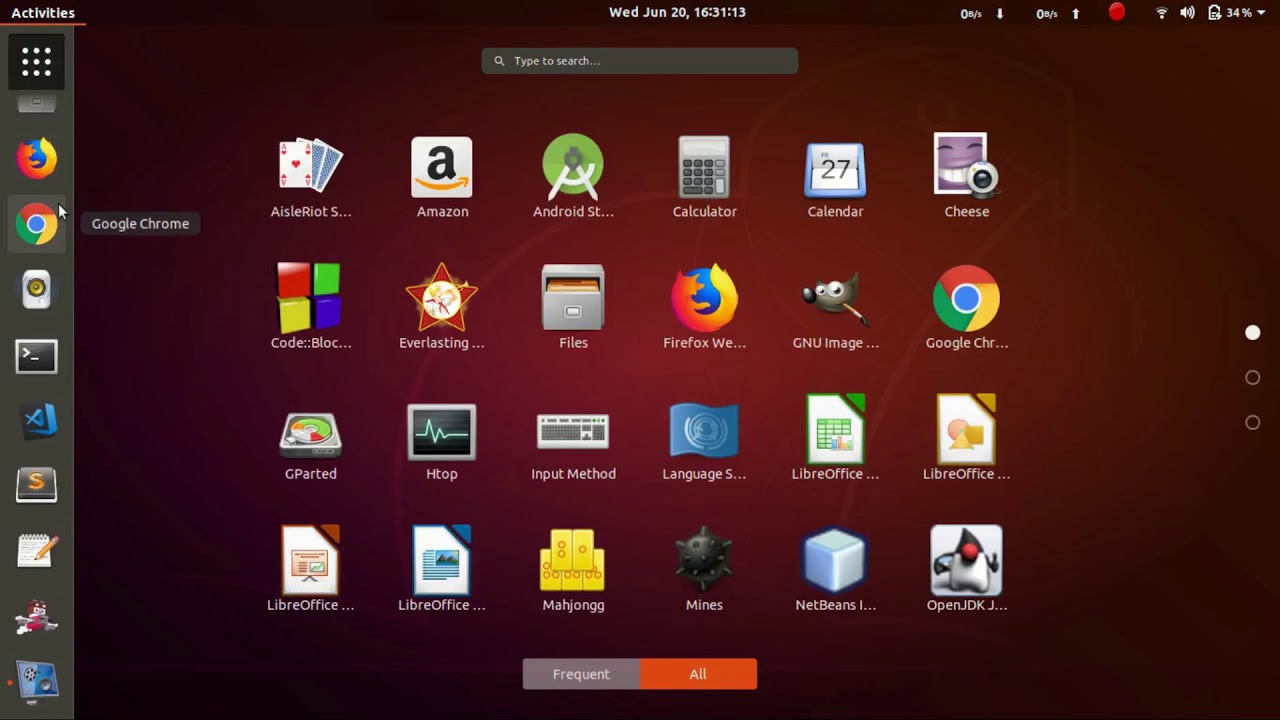Open GNU Image Manipulation Program
Viewport: 1280px width, 720px height.
pos(835,308)
